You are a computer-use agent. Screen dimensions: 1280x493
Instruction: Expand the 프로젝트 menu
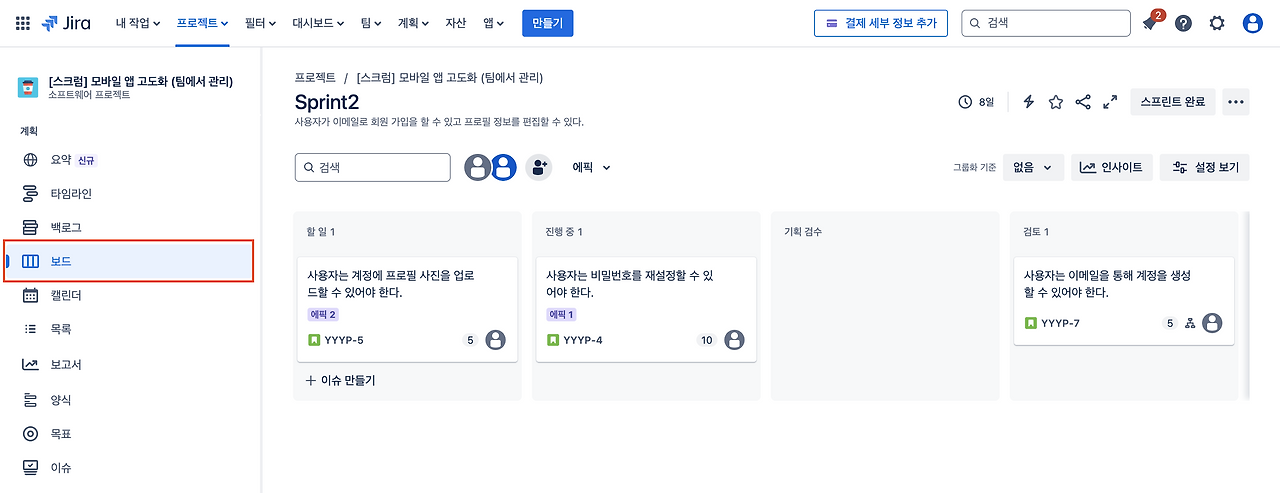[x=202, y=23]
